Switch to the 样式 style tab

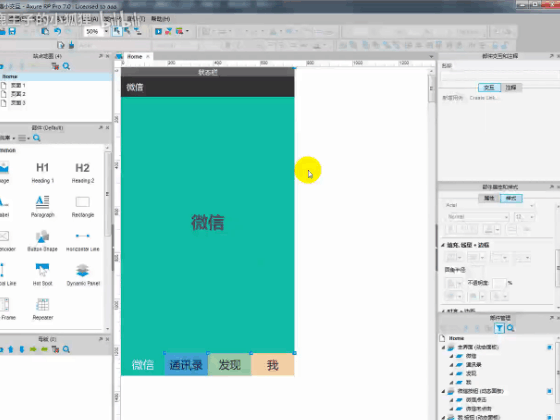tap(511, 198)
